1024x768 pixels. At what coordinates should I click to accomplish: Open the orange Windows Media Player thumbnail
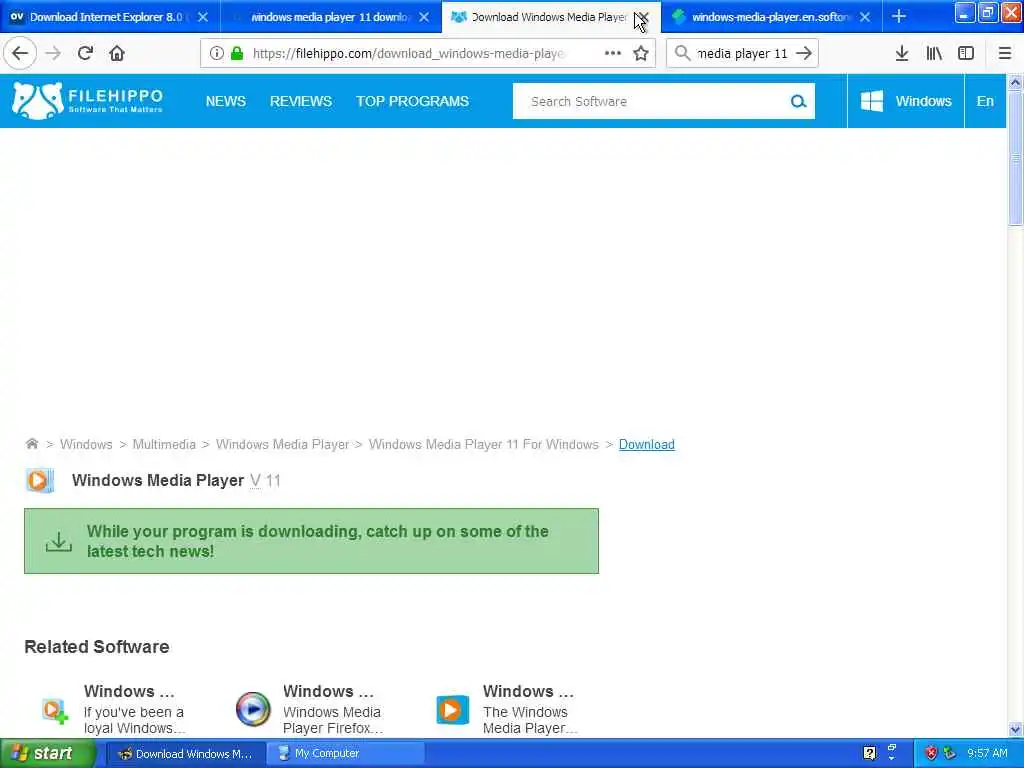coord(452,710)
